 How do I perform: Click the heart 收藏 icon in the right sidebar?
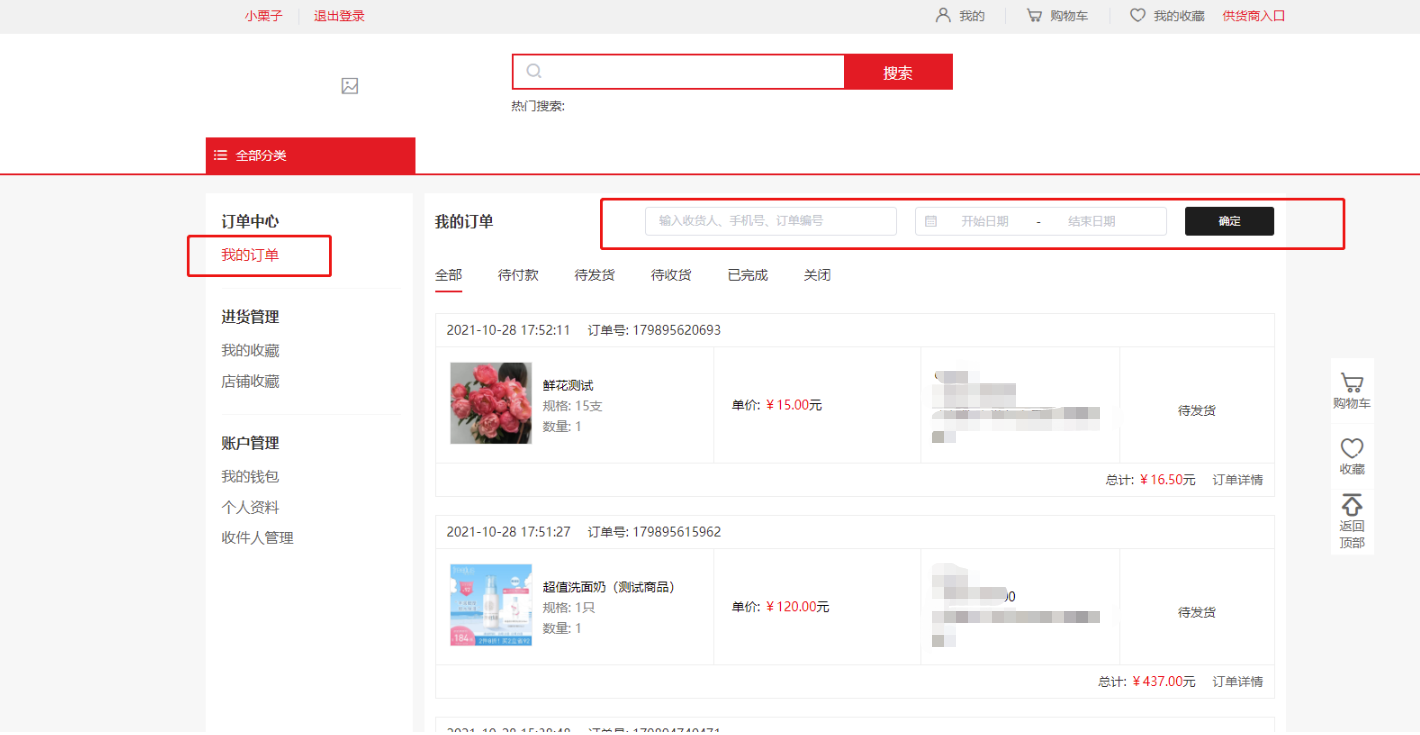[1351, 448]
